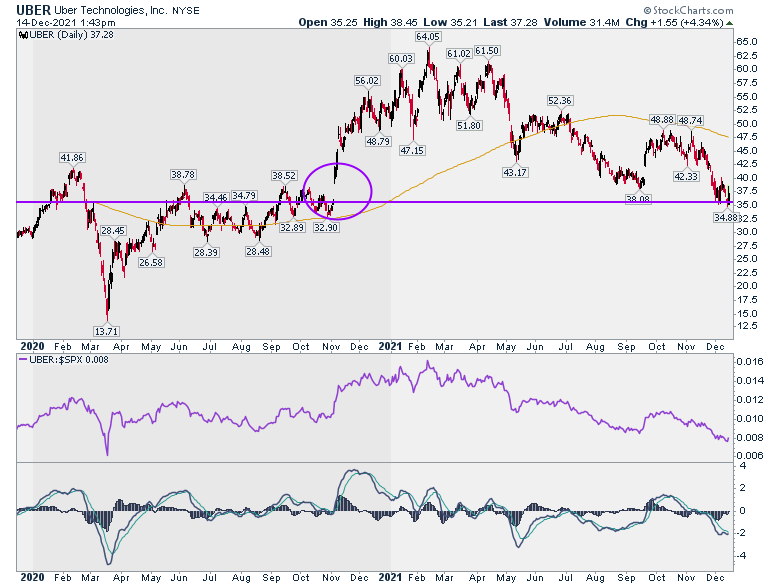Open the StockCharts.com copyright link
The height and width of the screenshot is (586, 780).
688,10
